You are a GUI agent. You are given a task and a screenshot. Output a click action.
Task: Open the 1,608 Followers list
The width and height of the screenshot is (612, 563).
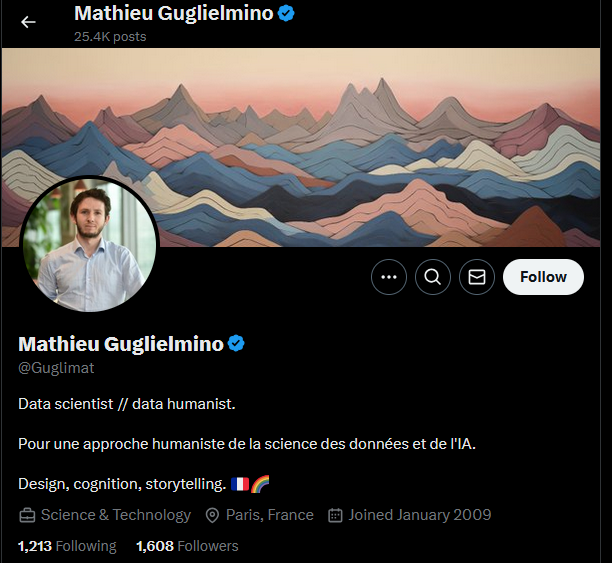coord(187,546)
